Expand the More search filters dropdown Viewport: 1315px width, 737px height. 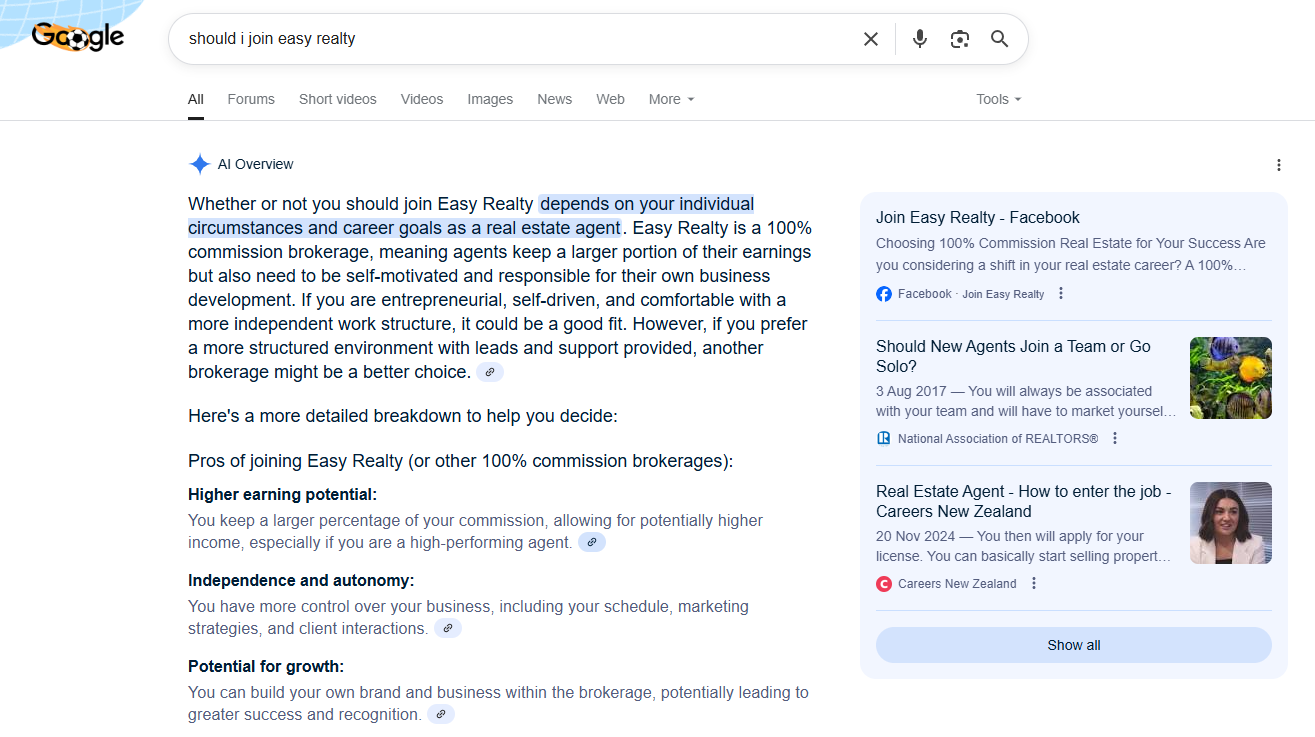671,99
